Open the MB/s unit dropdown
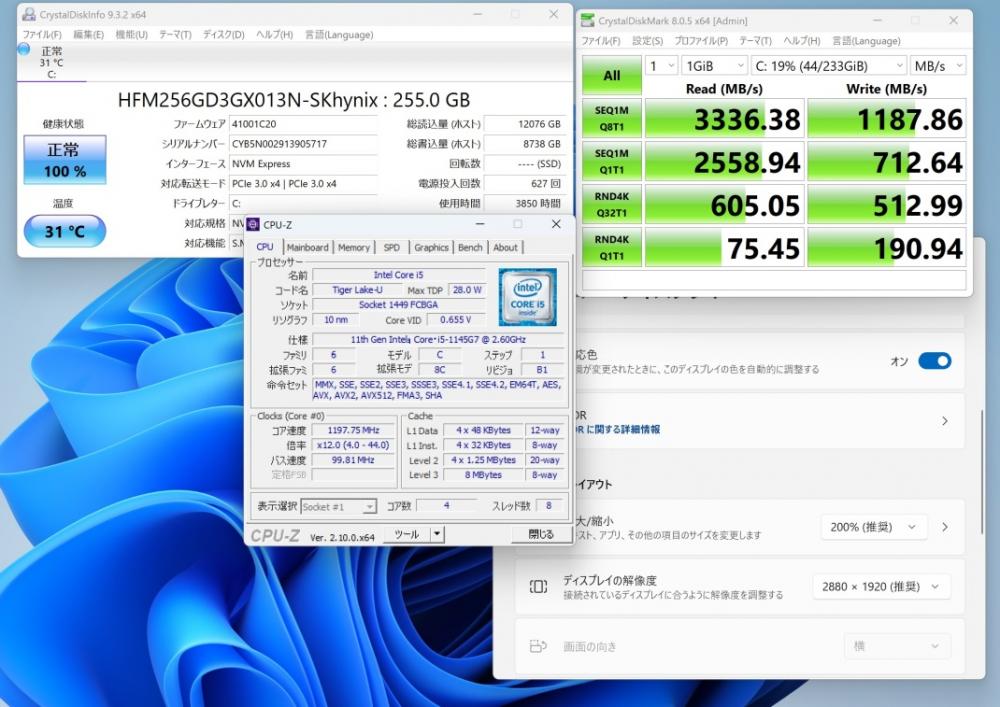This screenshot has height=707, width=1000. tap(938, 66)
